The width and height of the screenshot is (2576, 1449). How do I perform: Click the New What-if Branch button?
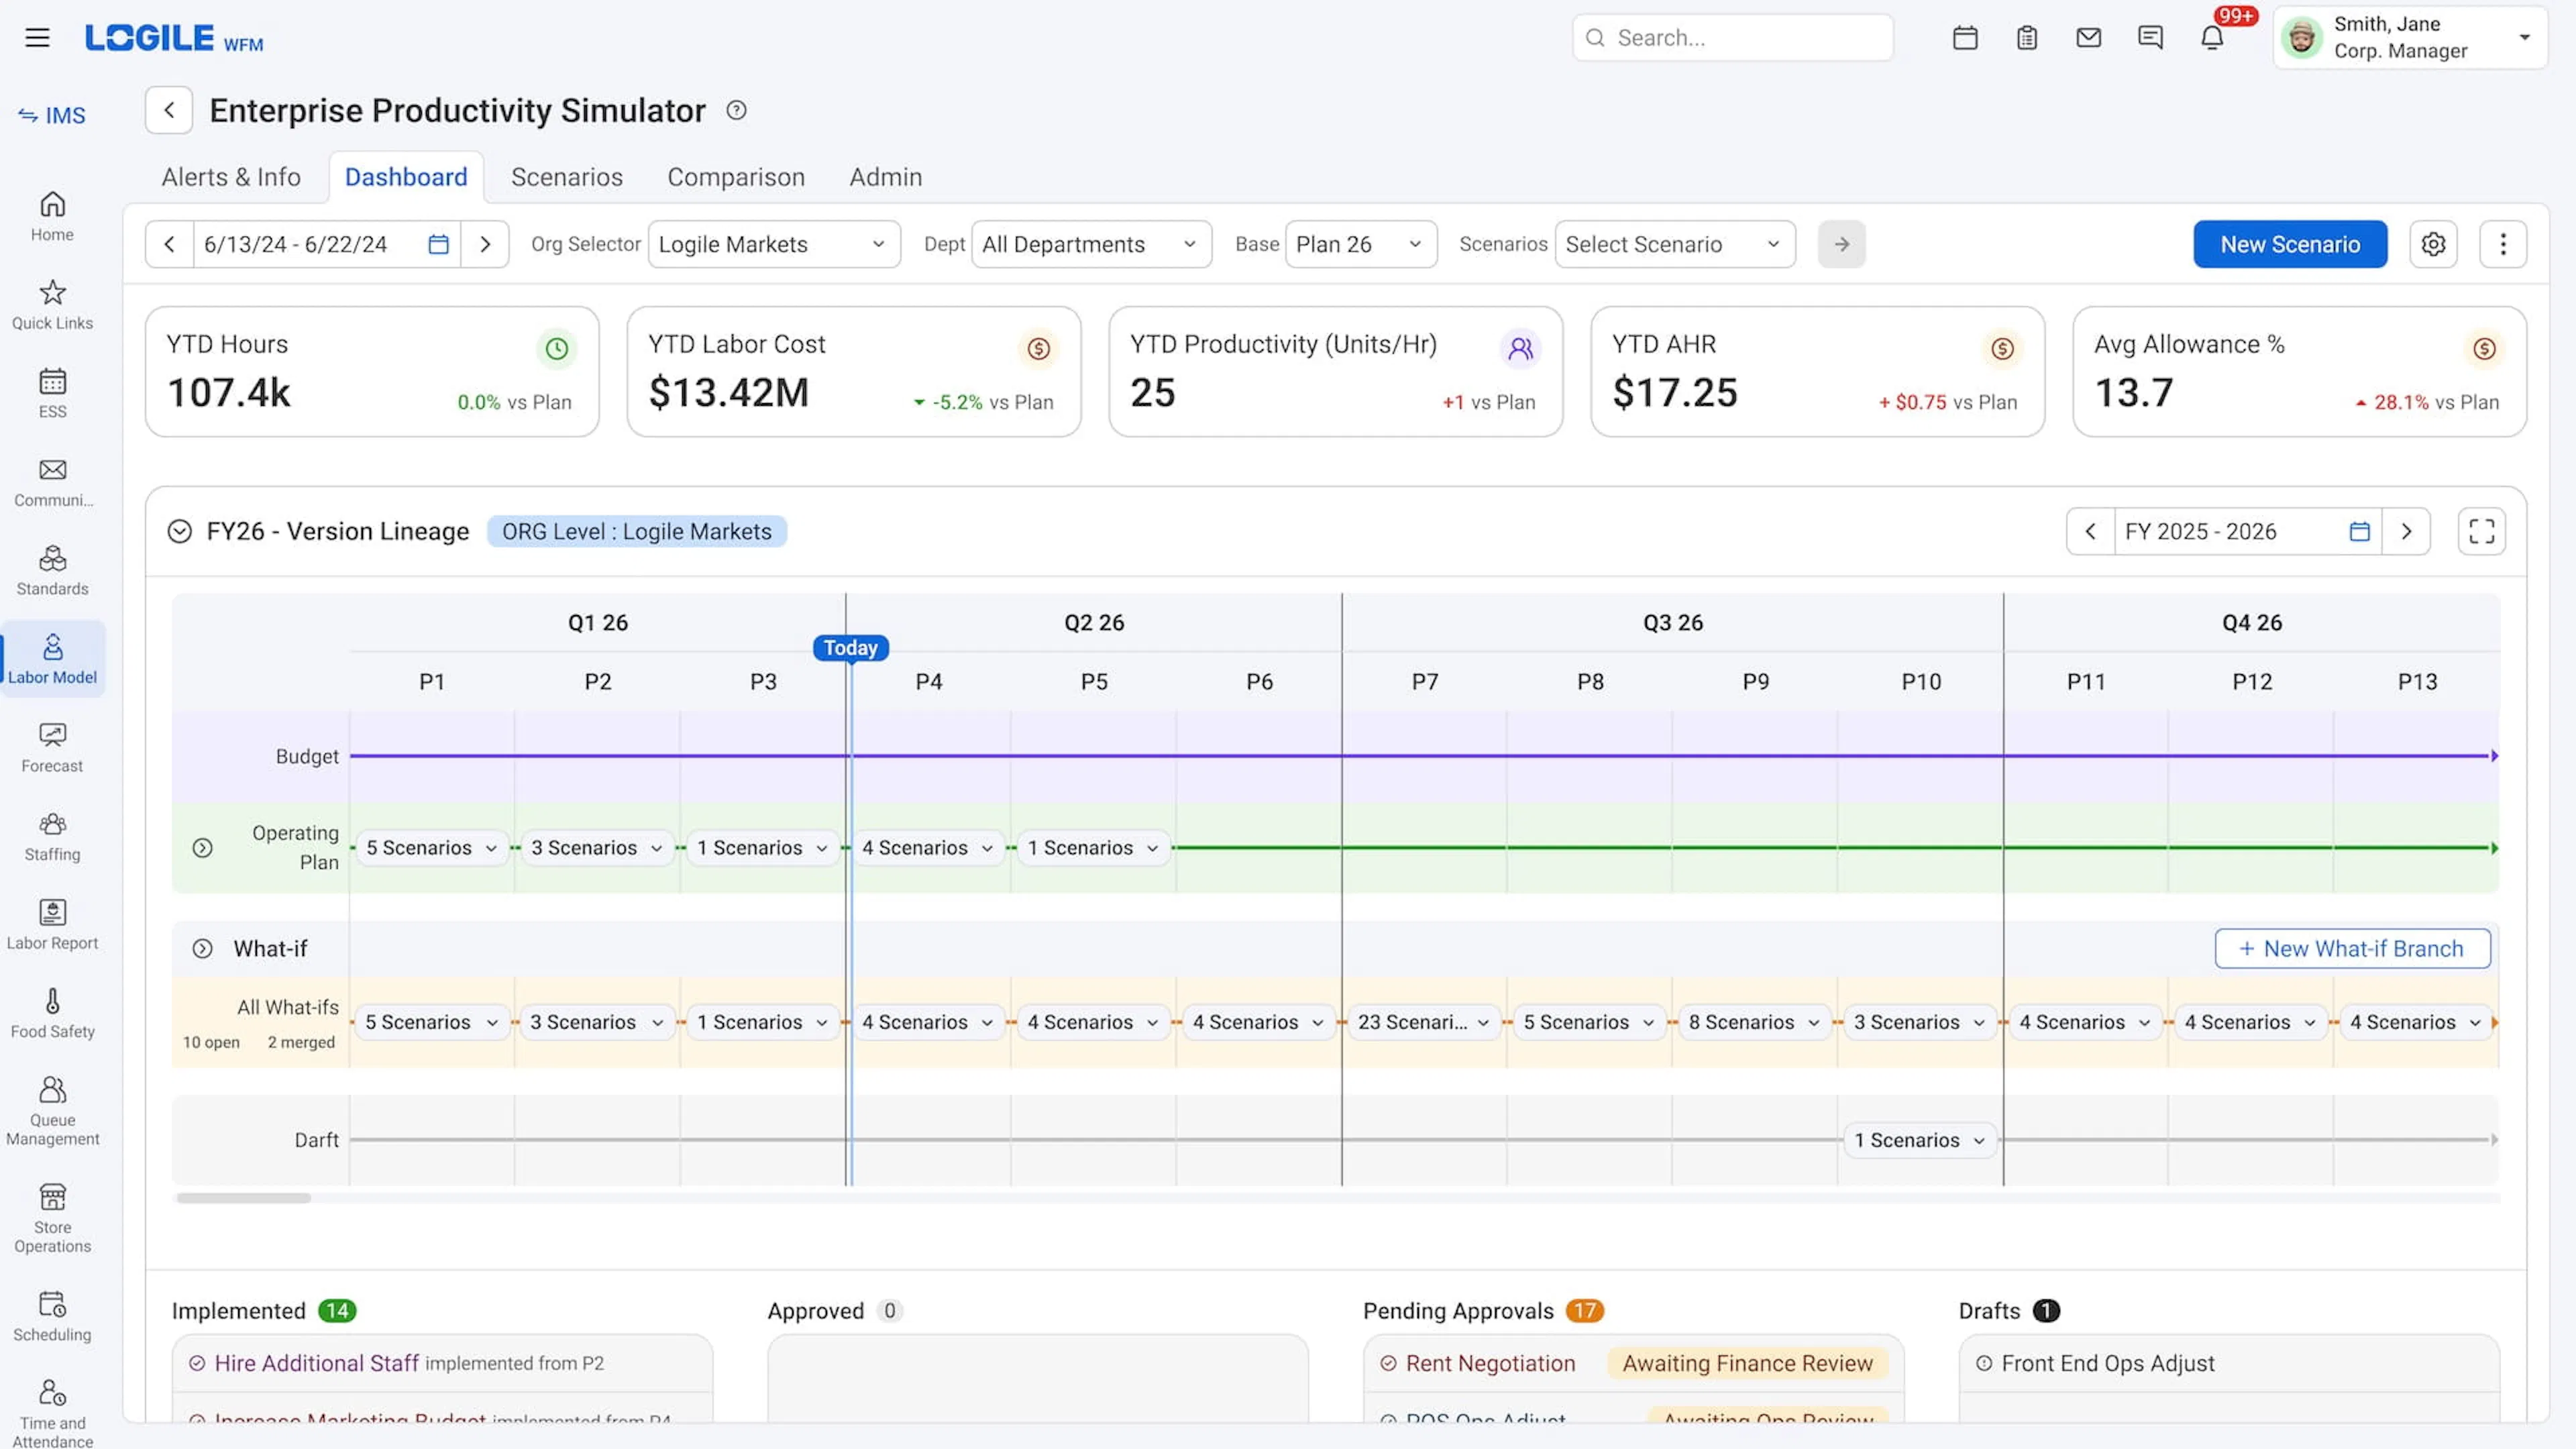[2352, 948]
